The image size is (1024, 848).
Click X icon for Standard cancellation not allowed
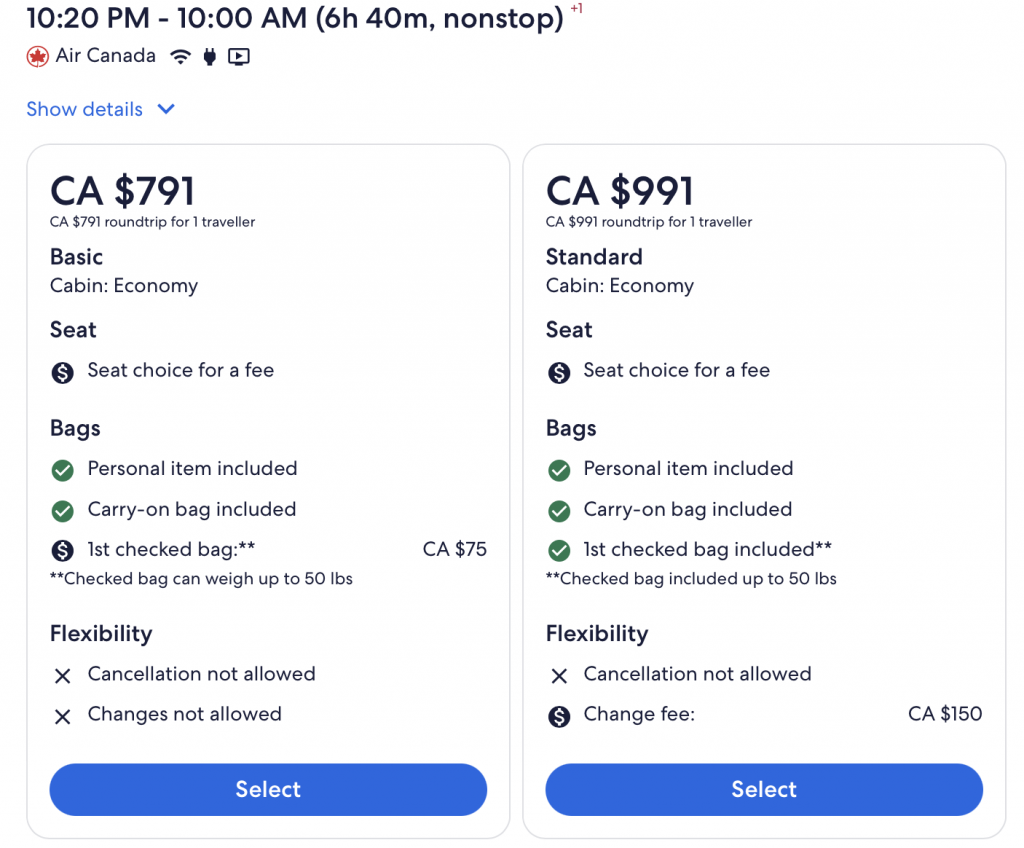(x=559, y=676)
